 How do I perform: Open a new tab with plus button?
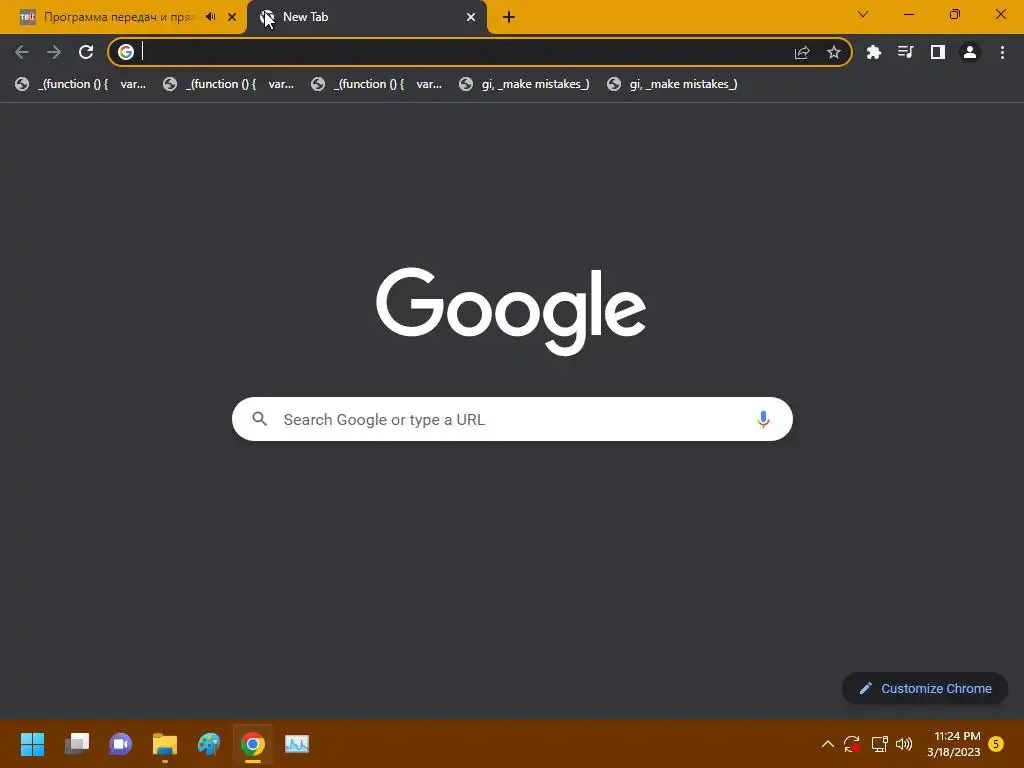click(x=509, y=17)
